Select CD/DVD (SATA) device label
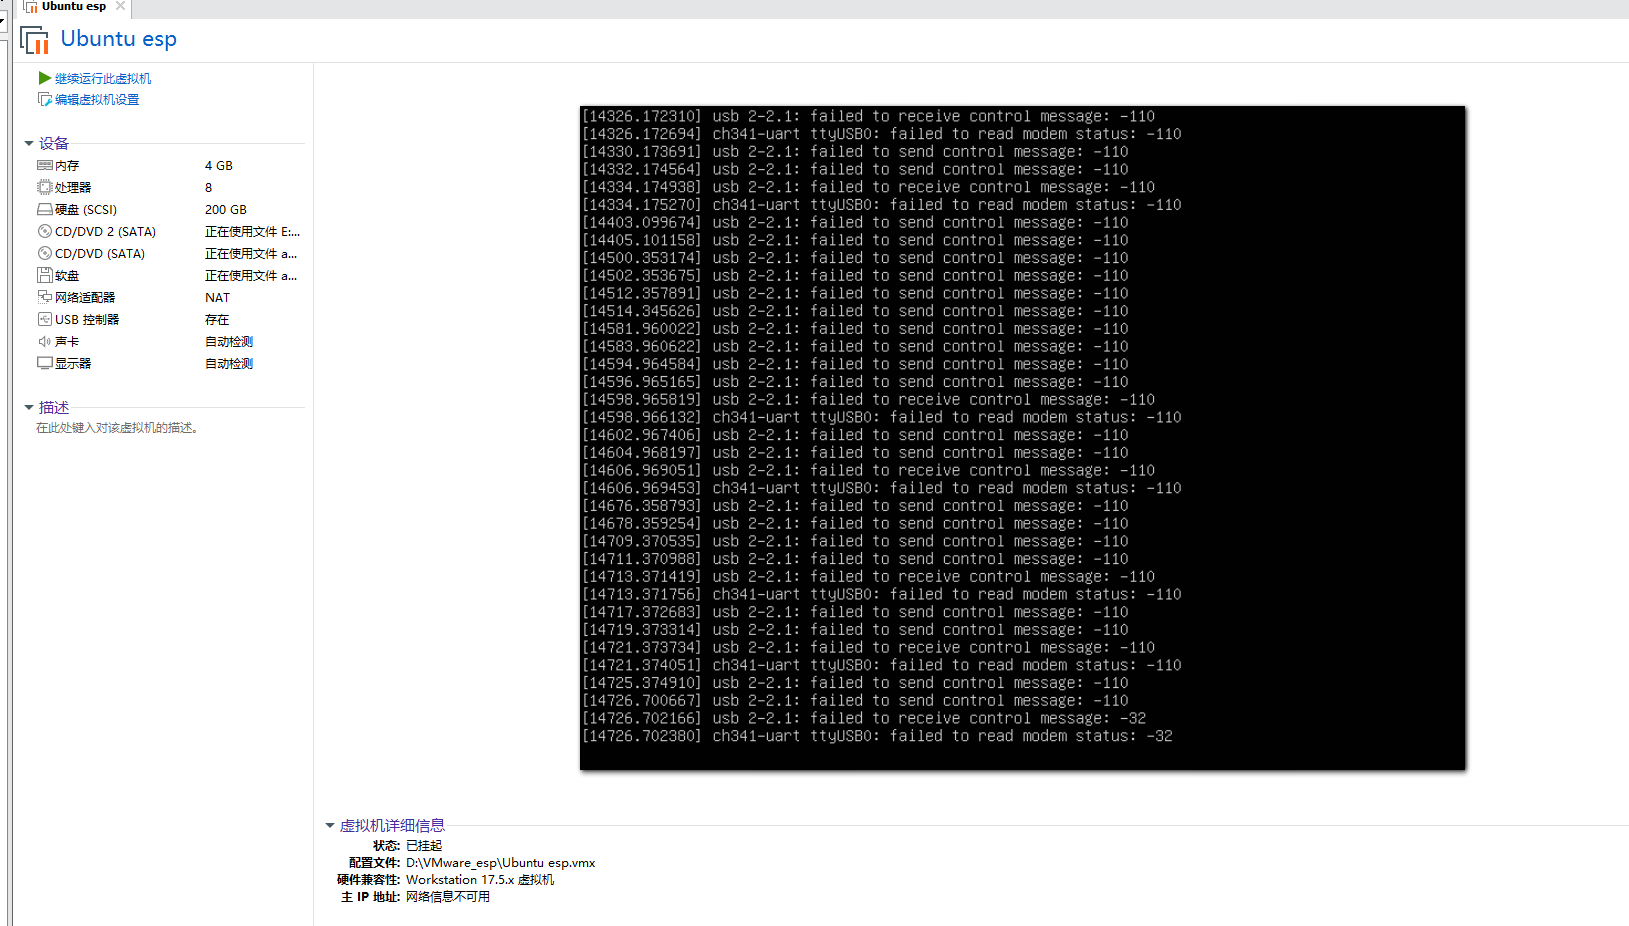 [100, 253]
